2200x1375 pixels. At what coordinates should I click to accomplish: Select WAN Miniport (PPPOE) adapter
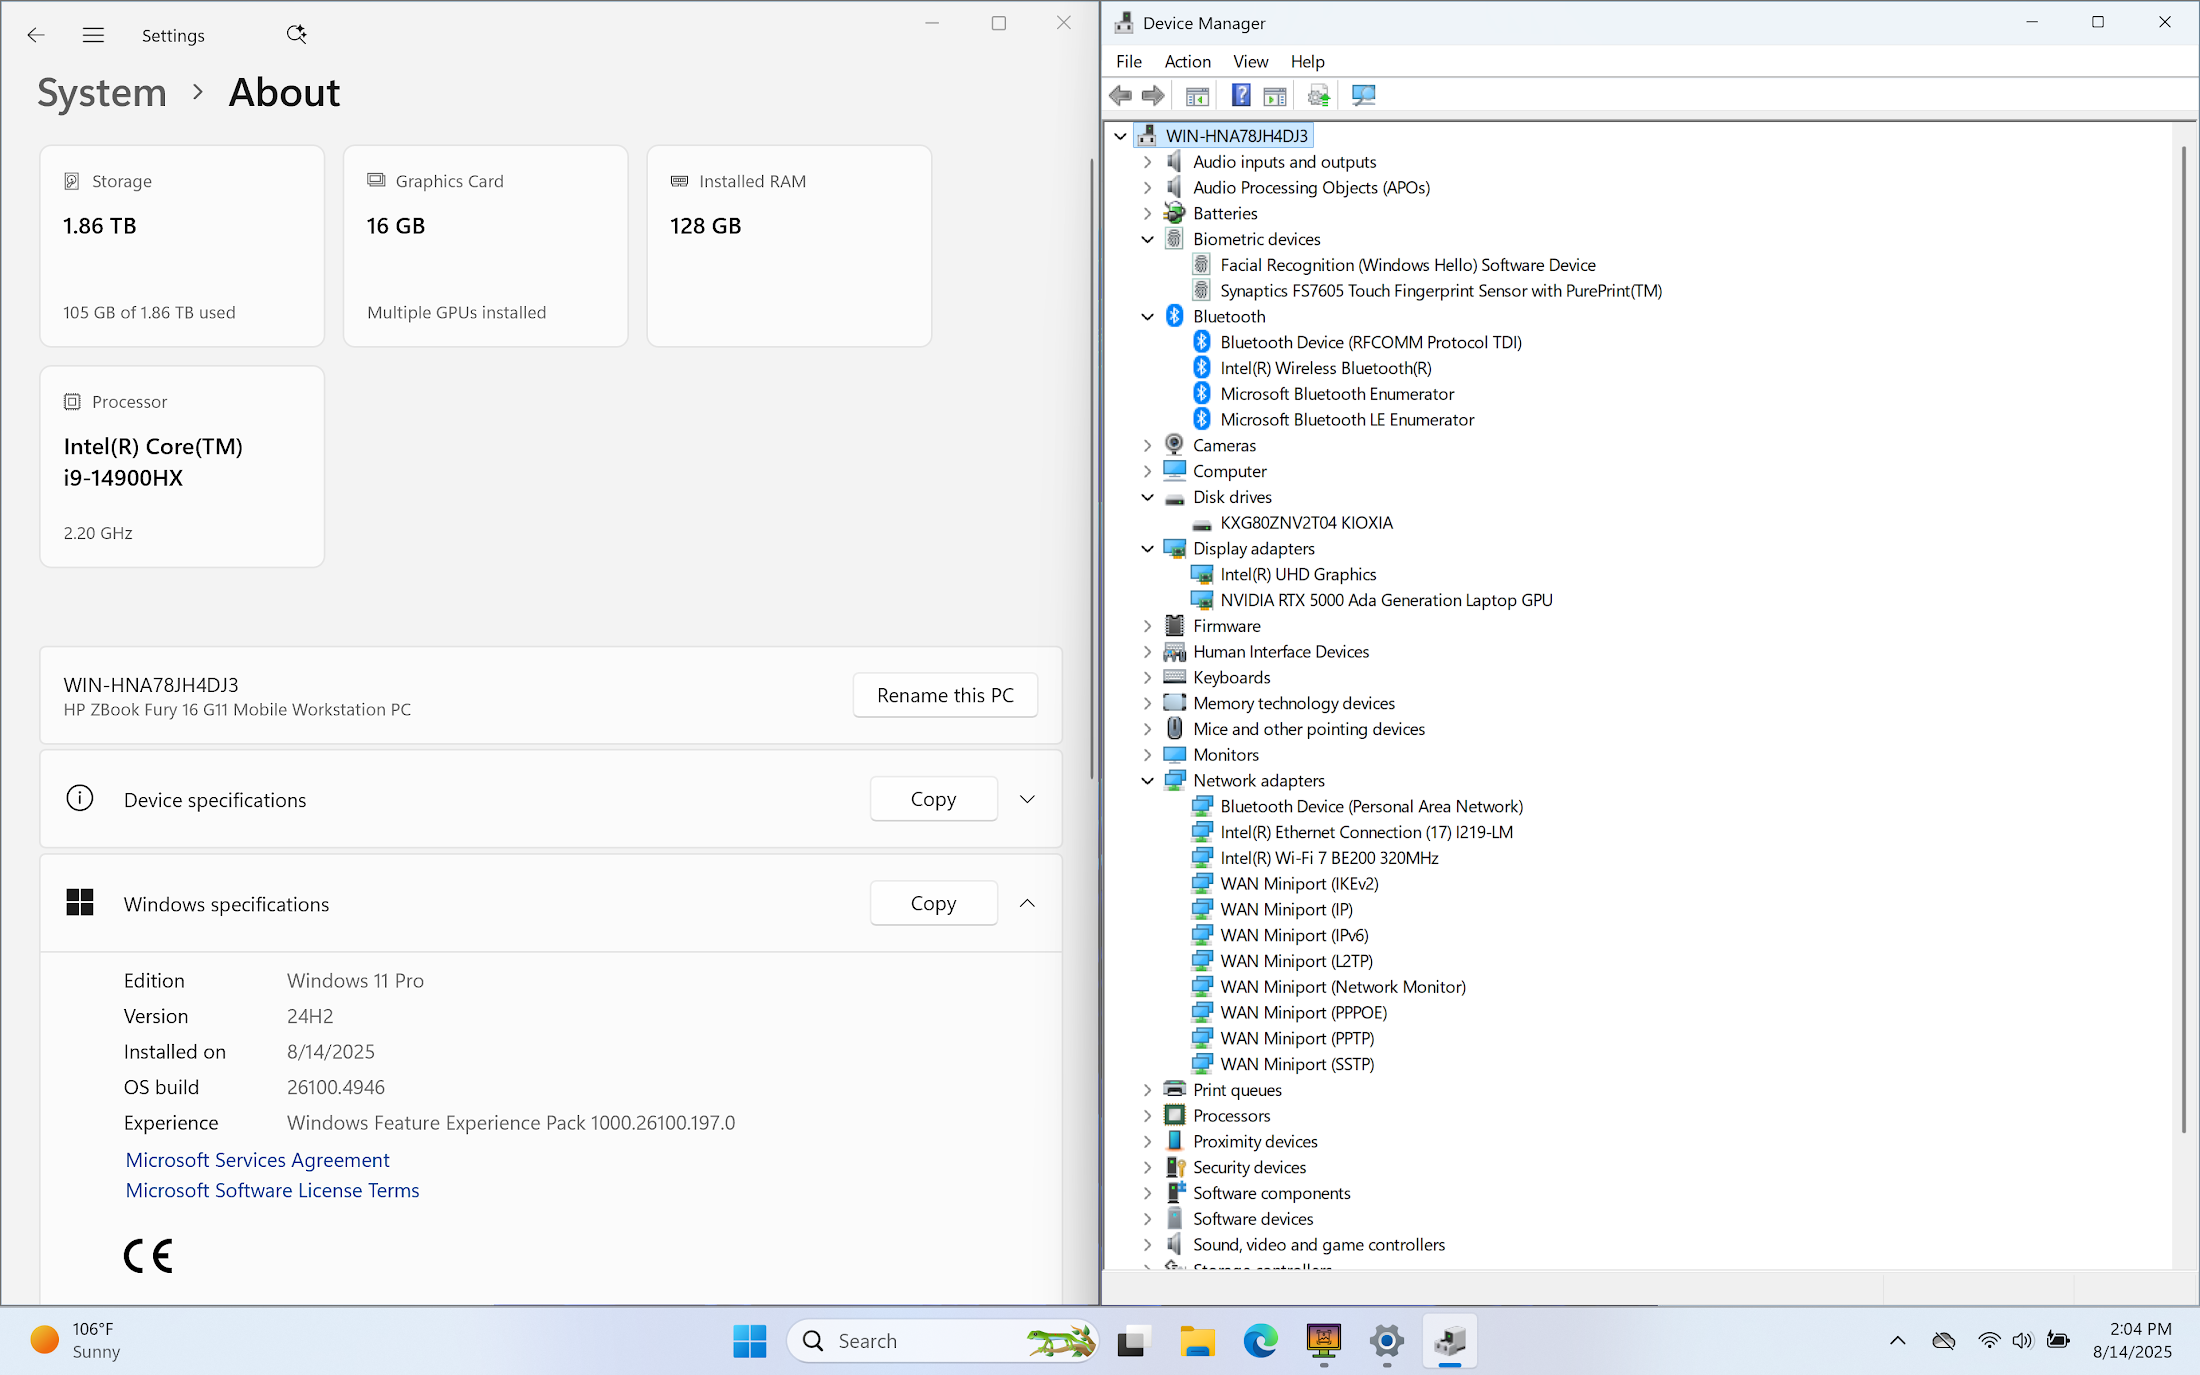click(1304, 1013)
